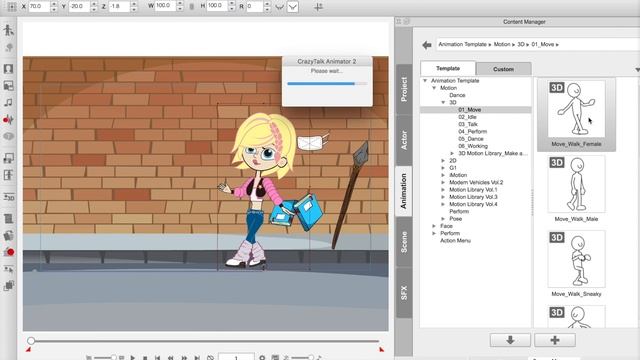Image resolution: width=640 pixels, height=360 pixels.
Task: Click the grid anchor icon in top toolbar
Action: (11, 7)
